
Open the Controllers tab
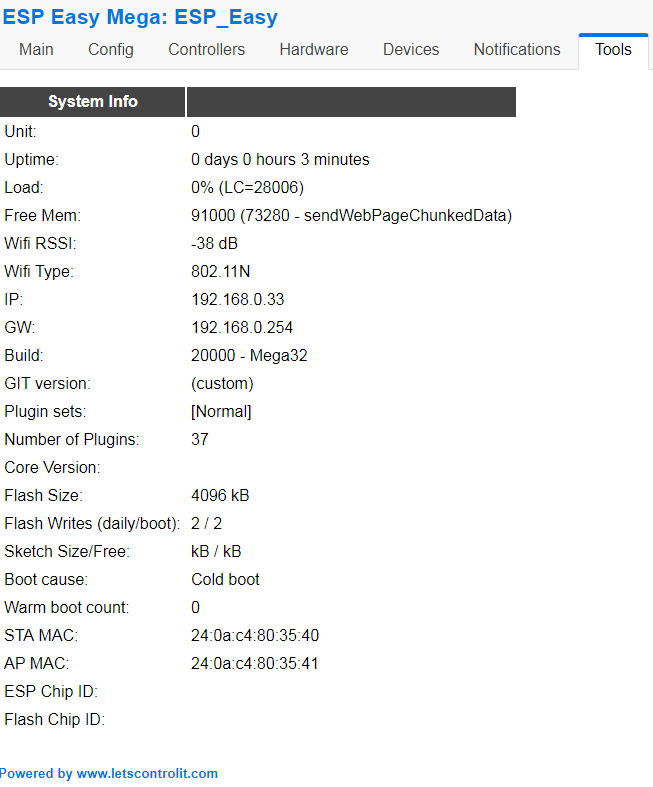[x=206, y=50]
